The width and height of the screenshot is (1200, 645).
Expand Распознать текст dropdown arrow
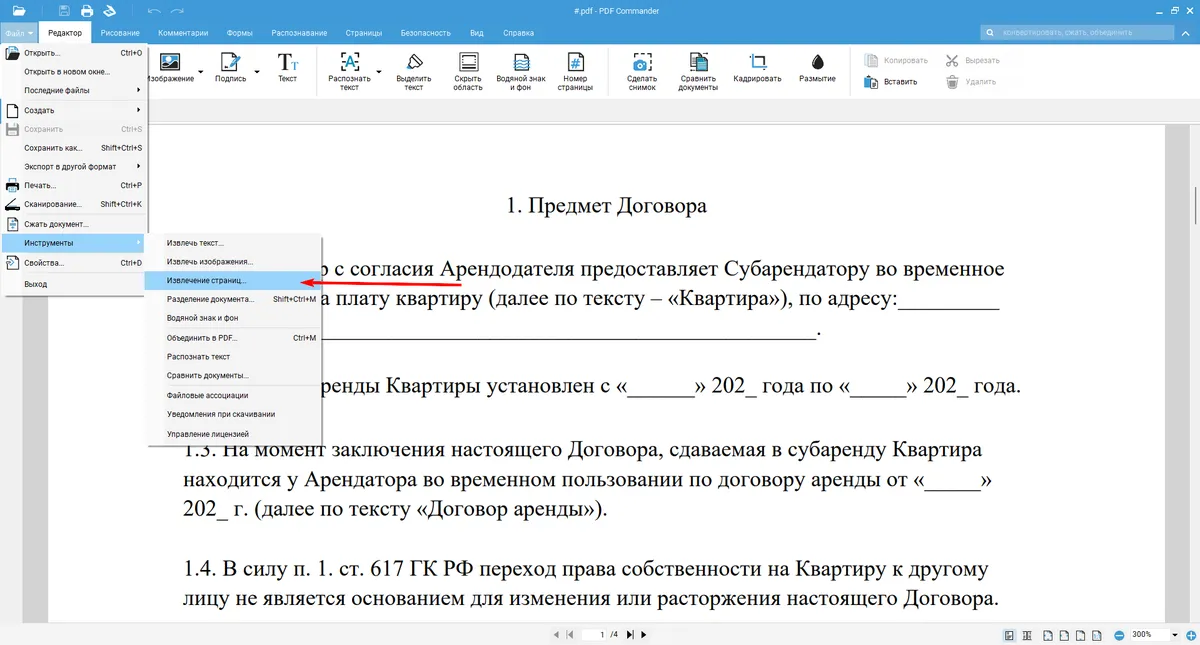(379, 72)
